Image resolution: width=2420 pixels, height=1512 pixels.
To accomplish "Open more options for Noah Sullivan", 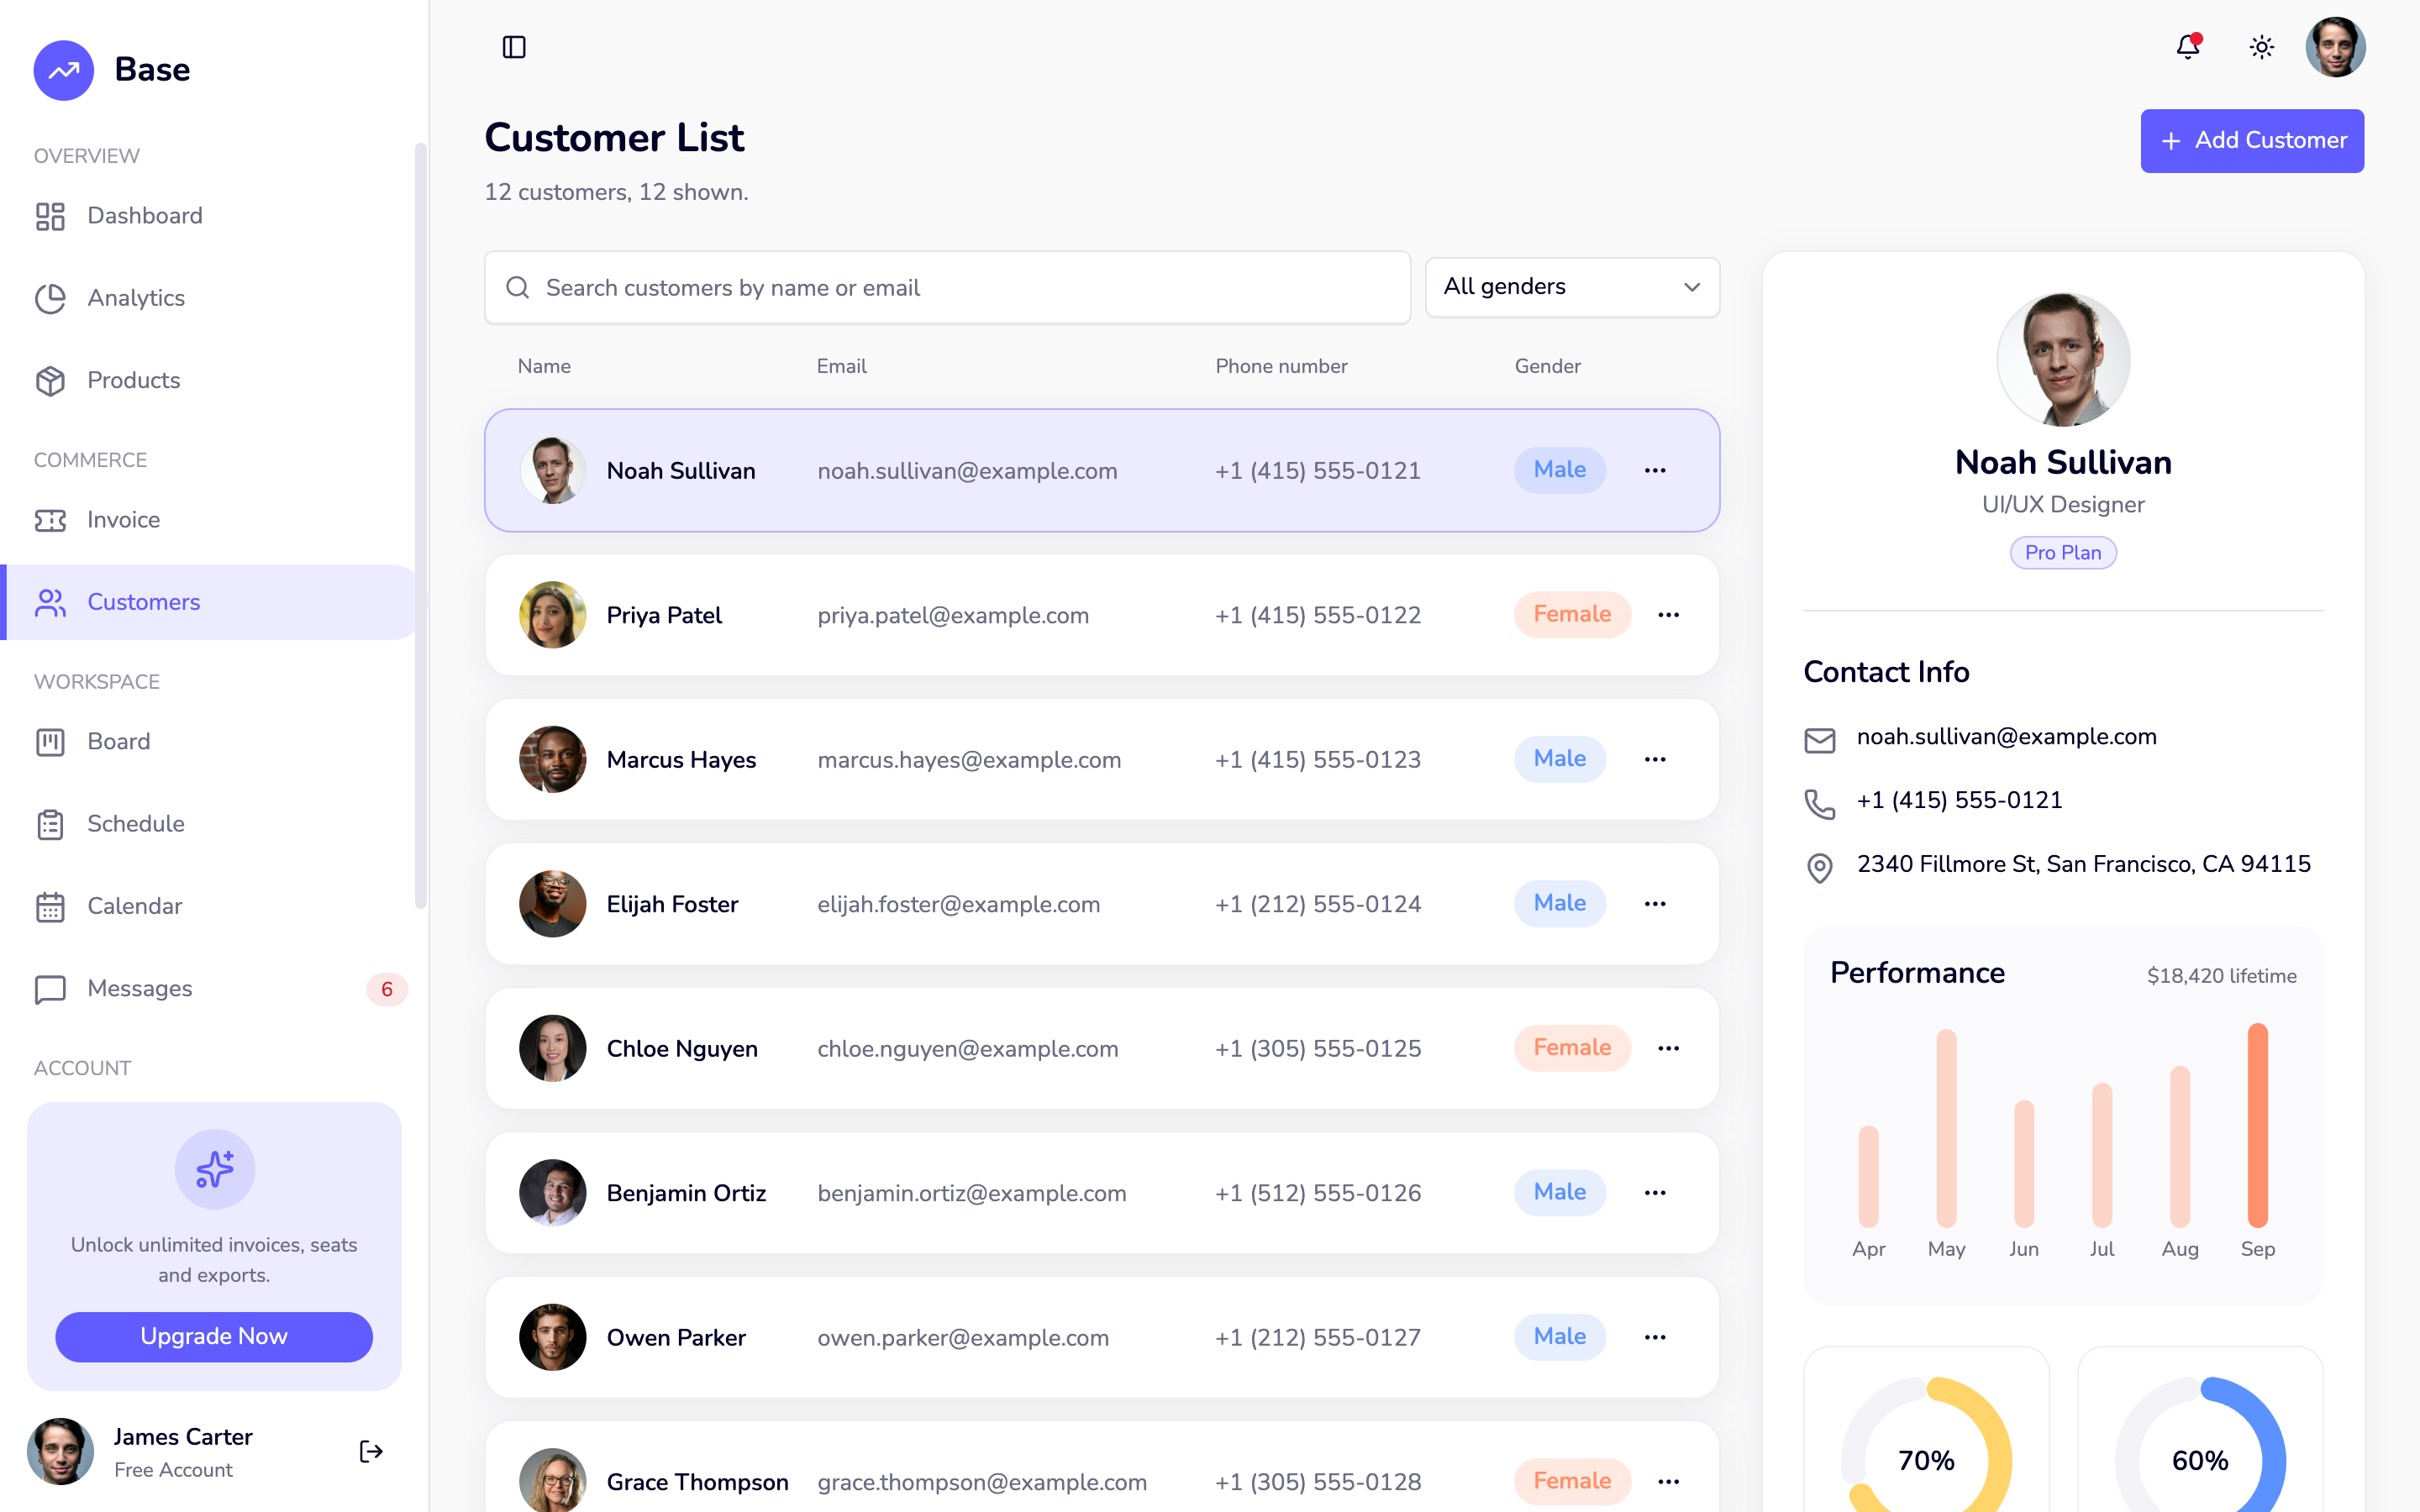I will pyautogui.click(x=1655, y=470).
